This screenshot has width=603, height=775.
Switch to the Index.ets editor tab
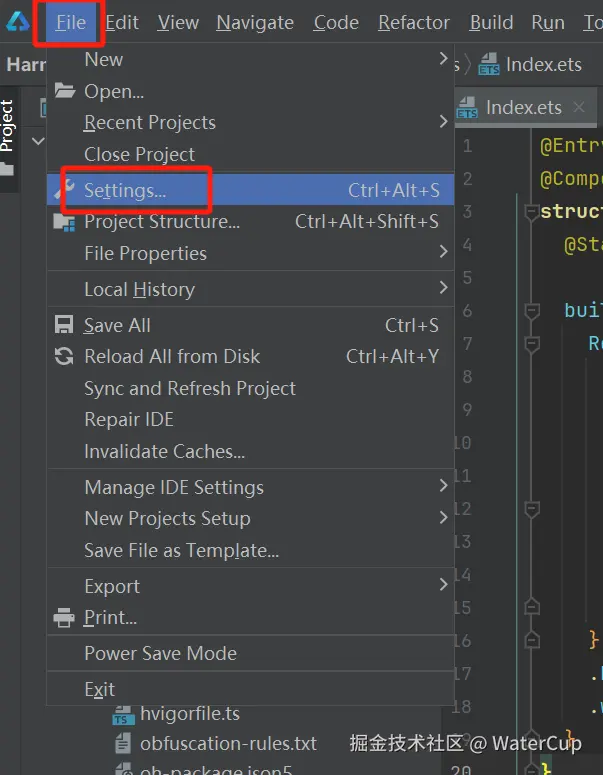(x=522, y=108)
